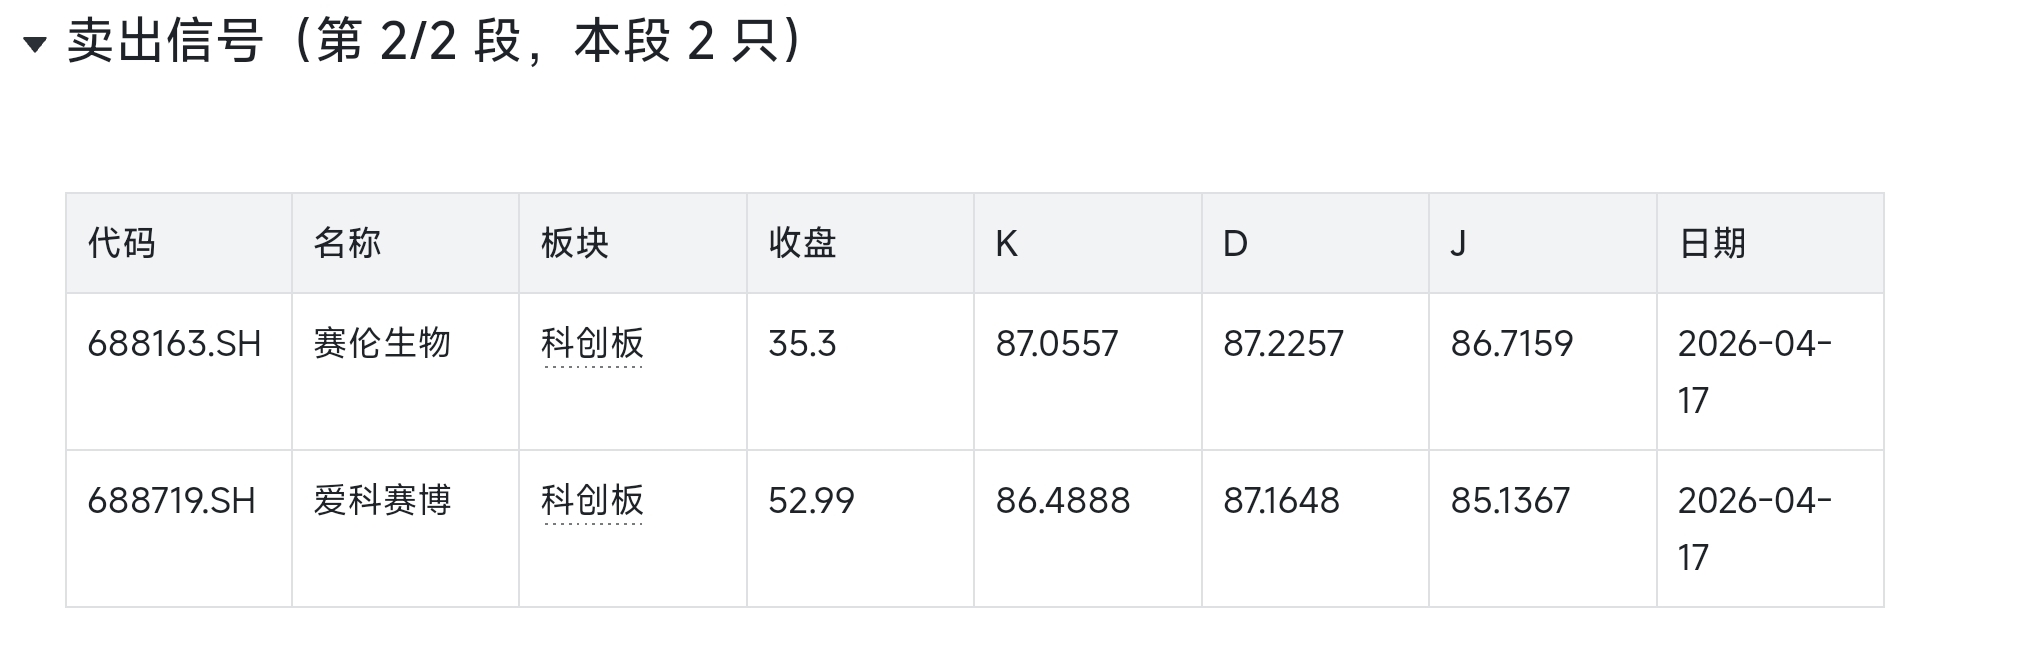Select K value 87.0557 cell
2032x647 pixels.
1056,344
